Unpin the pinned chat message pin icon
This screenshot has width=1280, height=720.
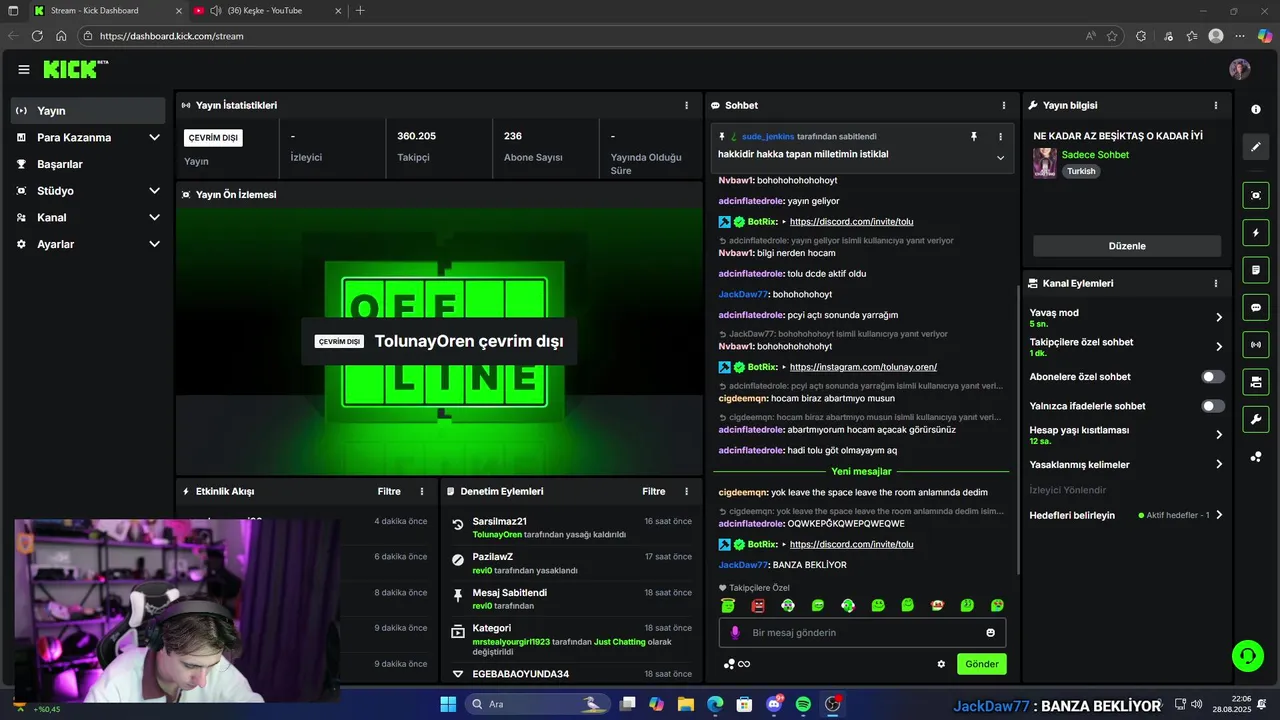[x=974, y=136]
